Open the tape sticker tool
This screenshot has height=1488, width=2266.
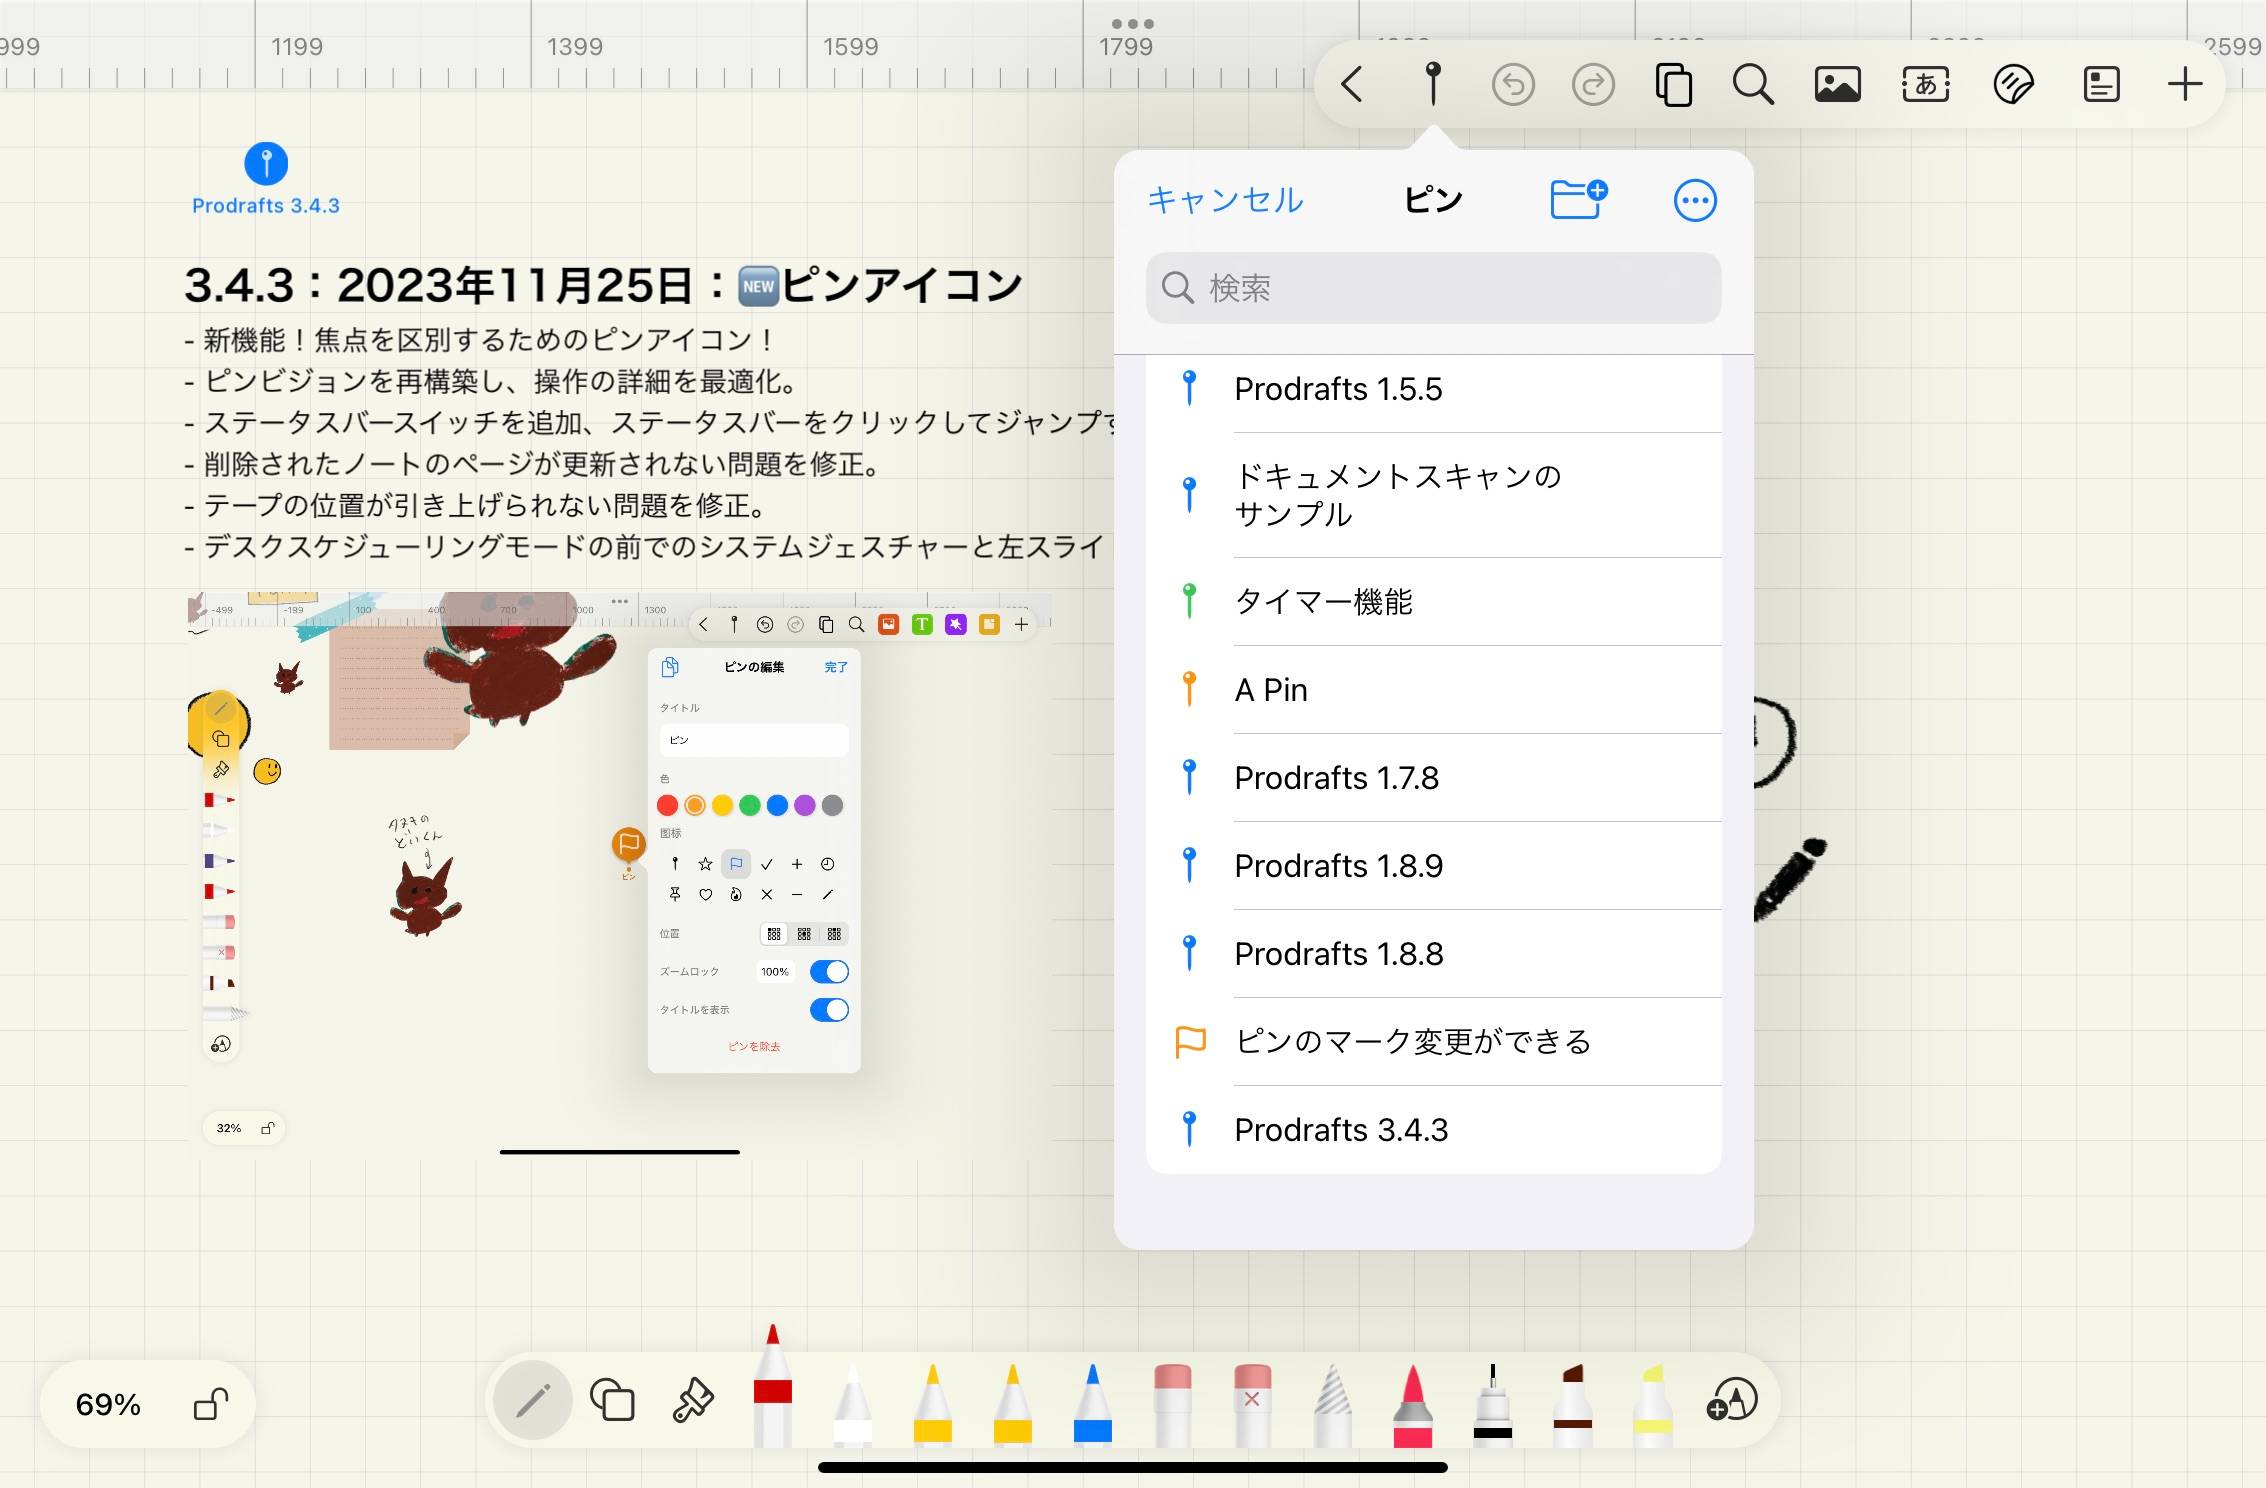[2013, 85]
